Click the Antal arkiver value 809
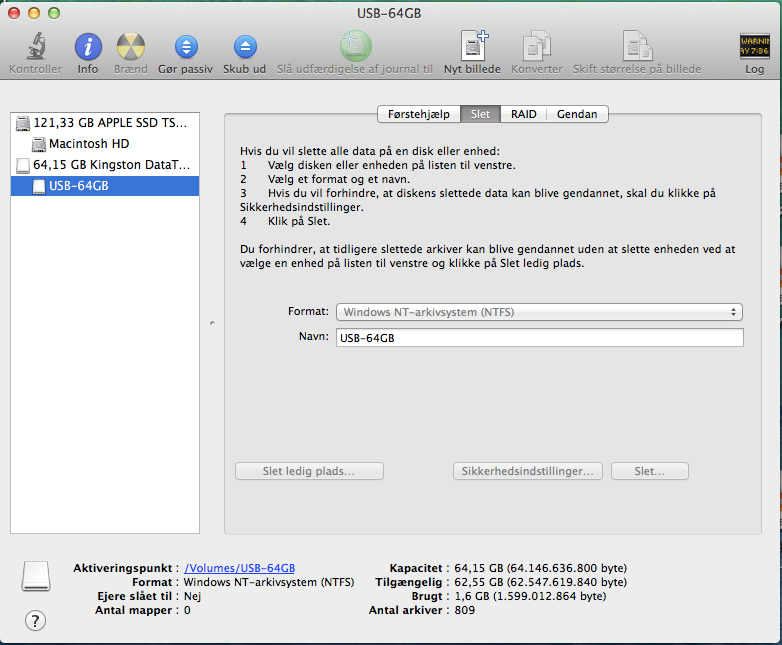This screenshot has height=645, width=782. pos(465,610)
